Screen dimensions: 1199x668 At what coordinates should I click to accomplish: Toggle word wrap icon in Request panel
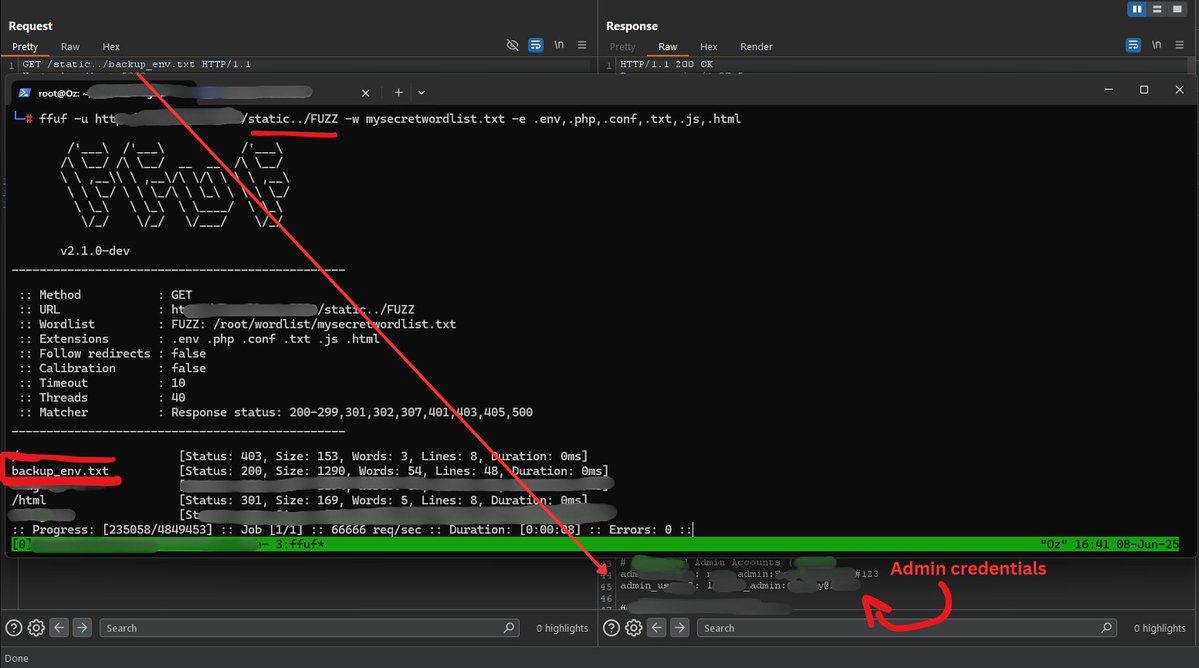[536, 45]
